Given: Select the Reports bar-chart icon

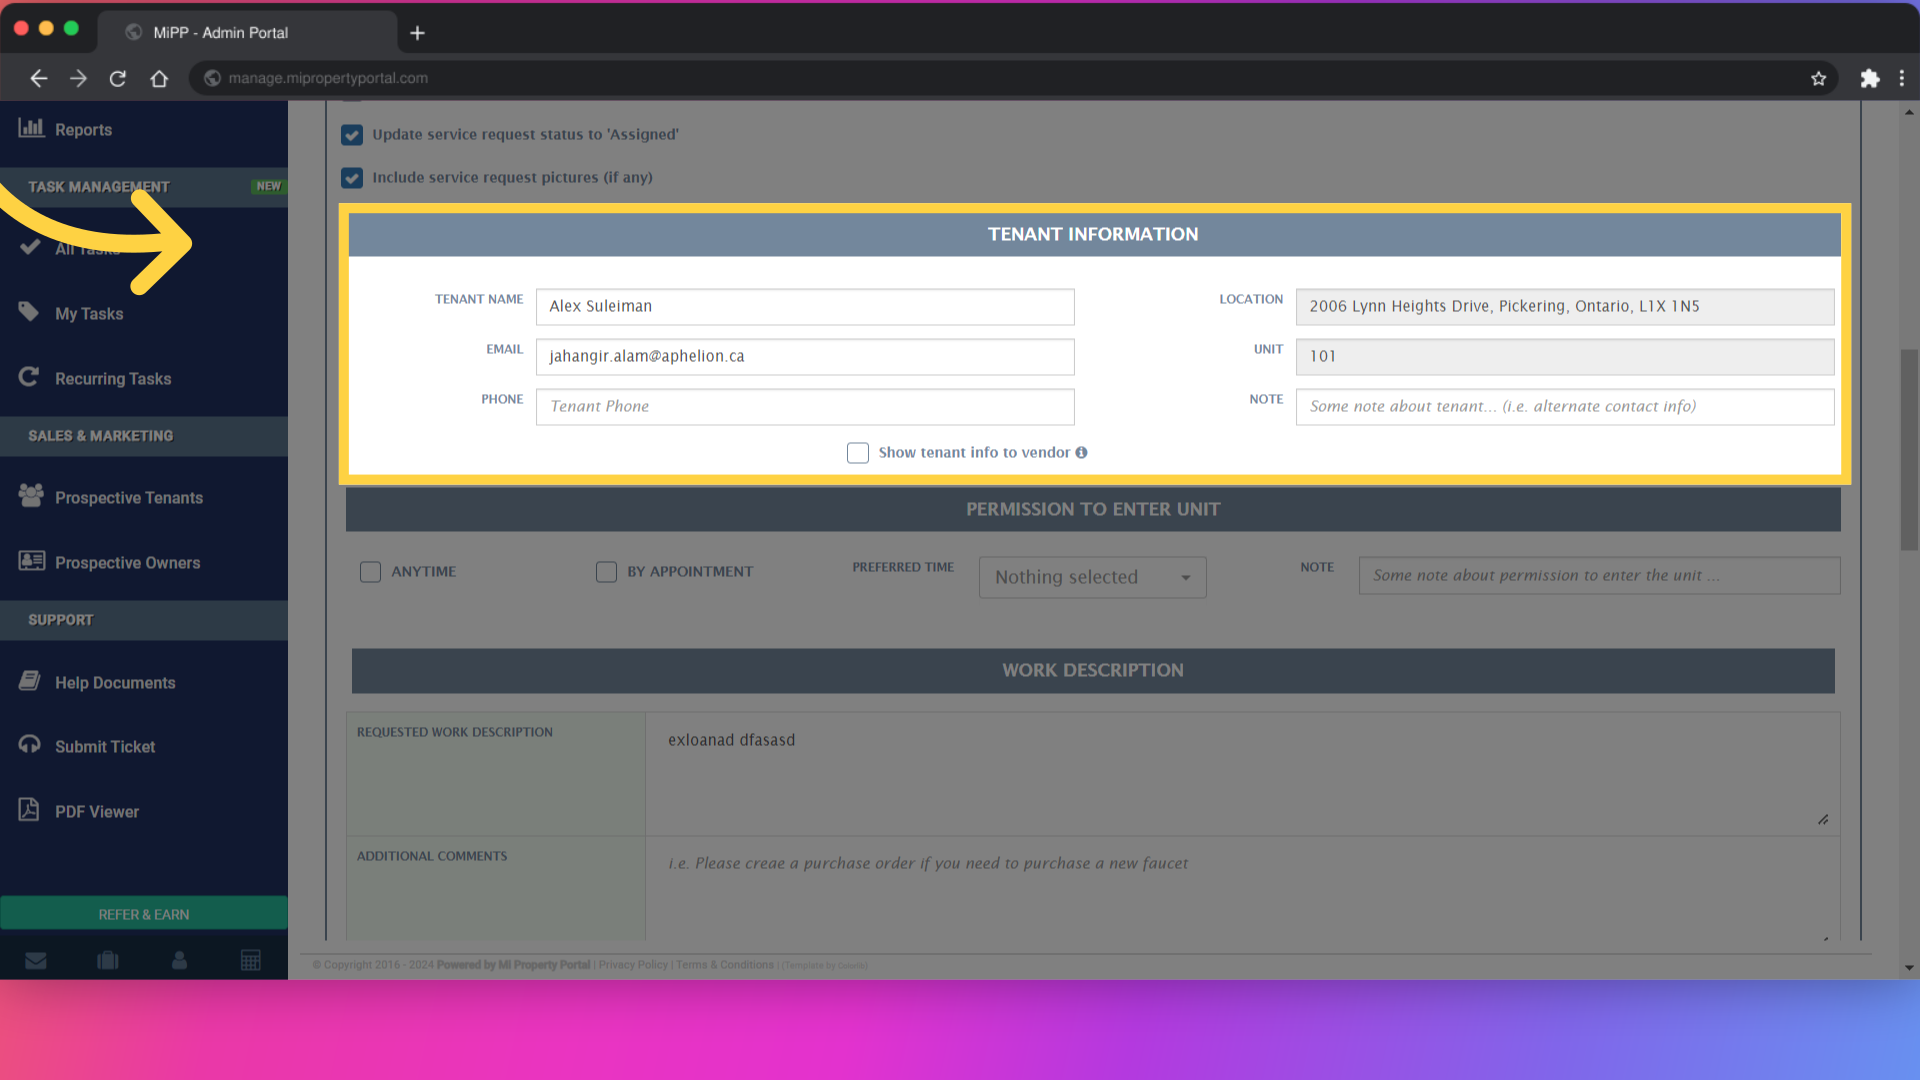Looking at the screenshot, I should coord(31,129).
